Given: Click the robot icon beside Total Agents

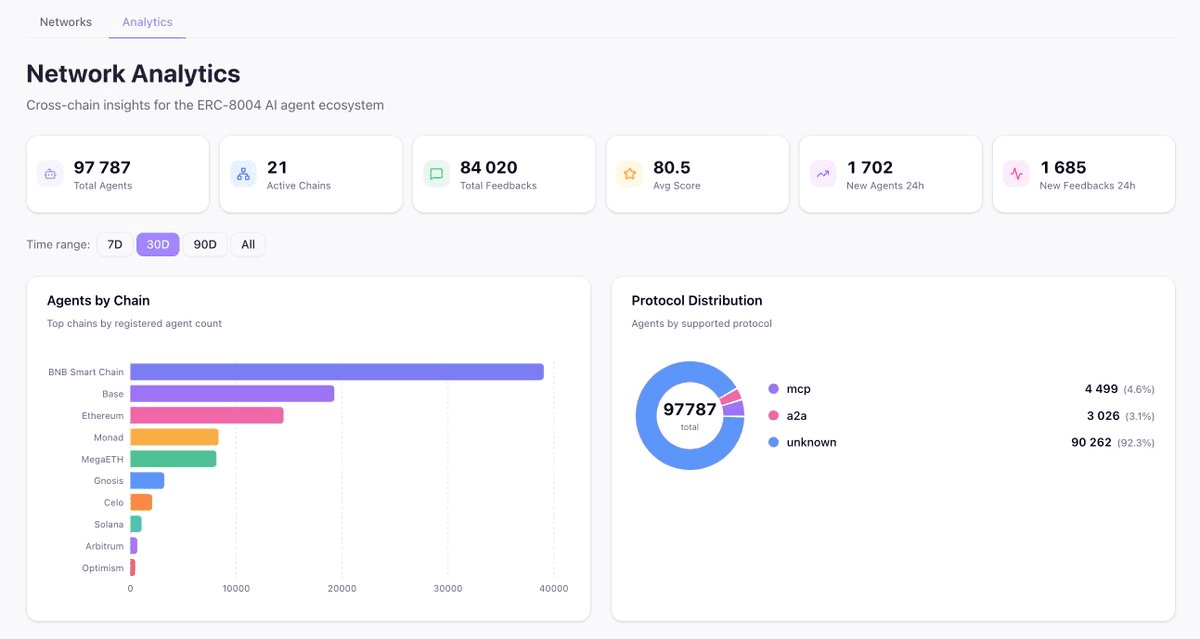Looking at the screenshot, I should coord(50,174).
